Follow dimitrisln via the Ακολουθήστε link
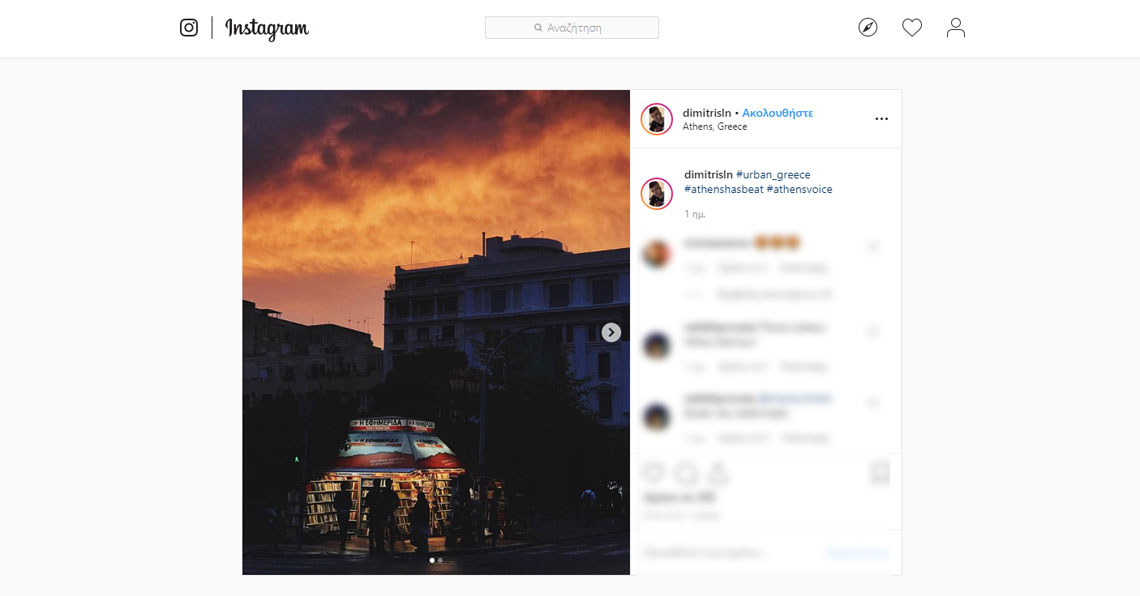 777,113
